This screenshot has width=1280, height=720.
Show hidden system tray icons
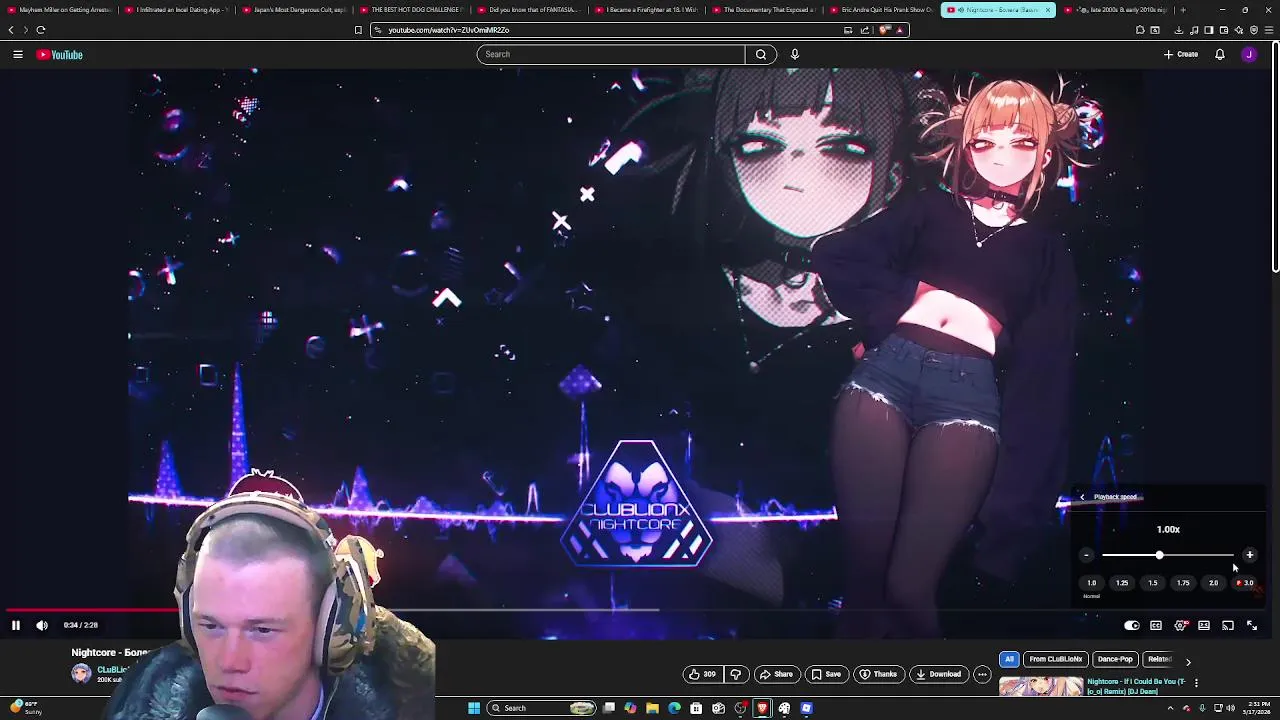[1170, 708]
